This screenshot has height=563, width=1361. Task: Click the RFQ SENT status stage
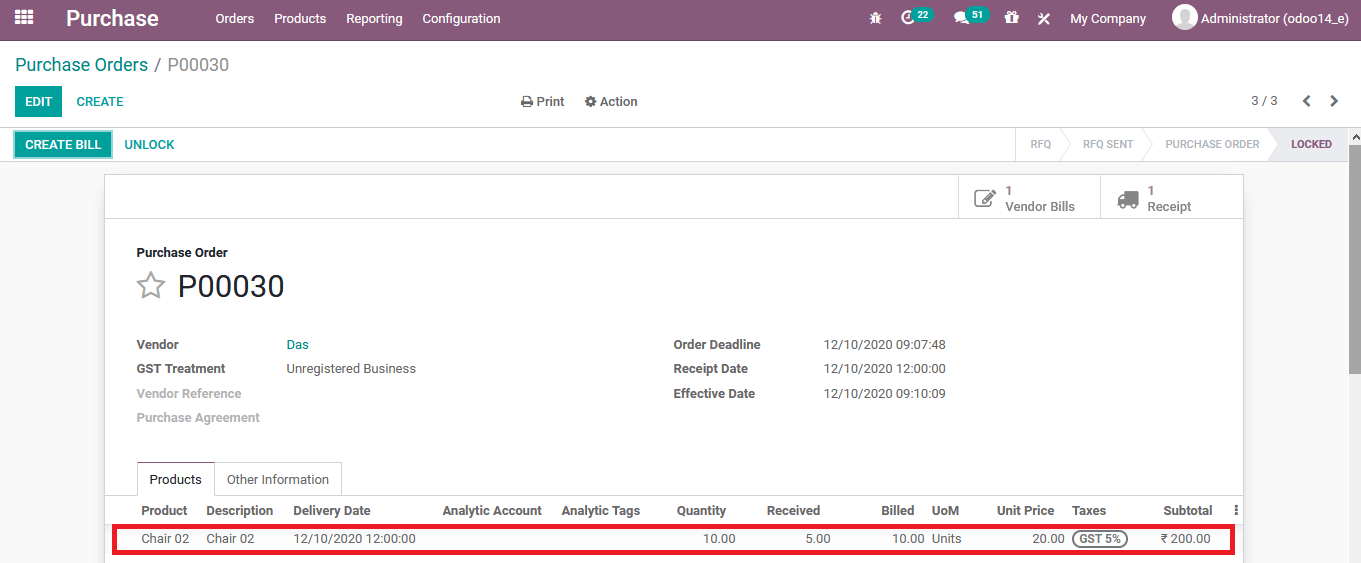pyautogui.click(x=1108, y=144)
